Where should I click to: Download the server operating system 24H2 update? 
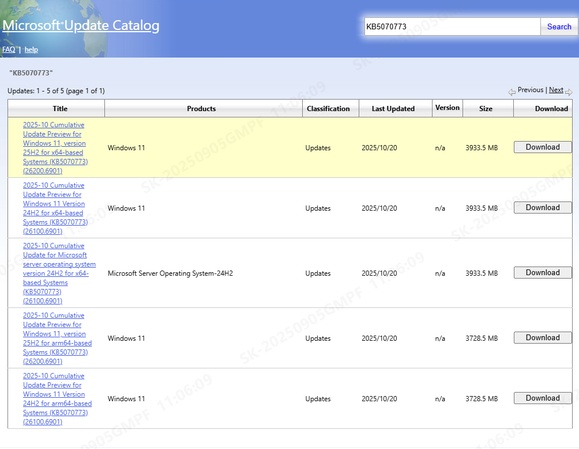pyautogui.click(x=542, y=273)
